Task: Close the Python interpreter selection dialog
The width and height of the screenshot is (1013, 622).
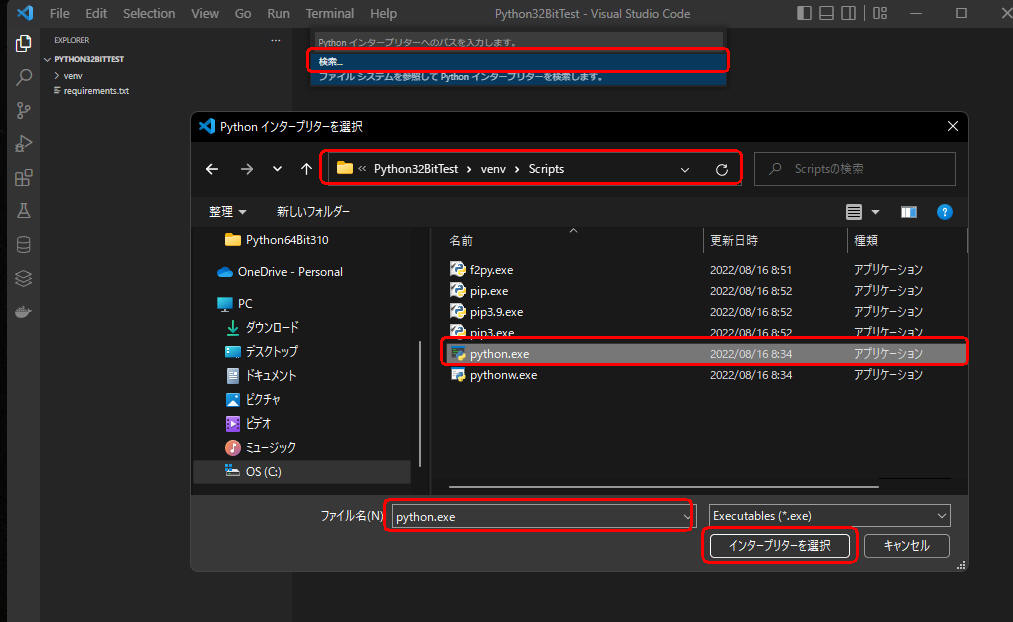Action: click(x=952, y=126)
